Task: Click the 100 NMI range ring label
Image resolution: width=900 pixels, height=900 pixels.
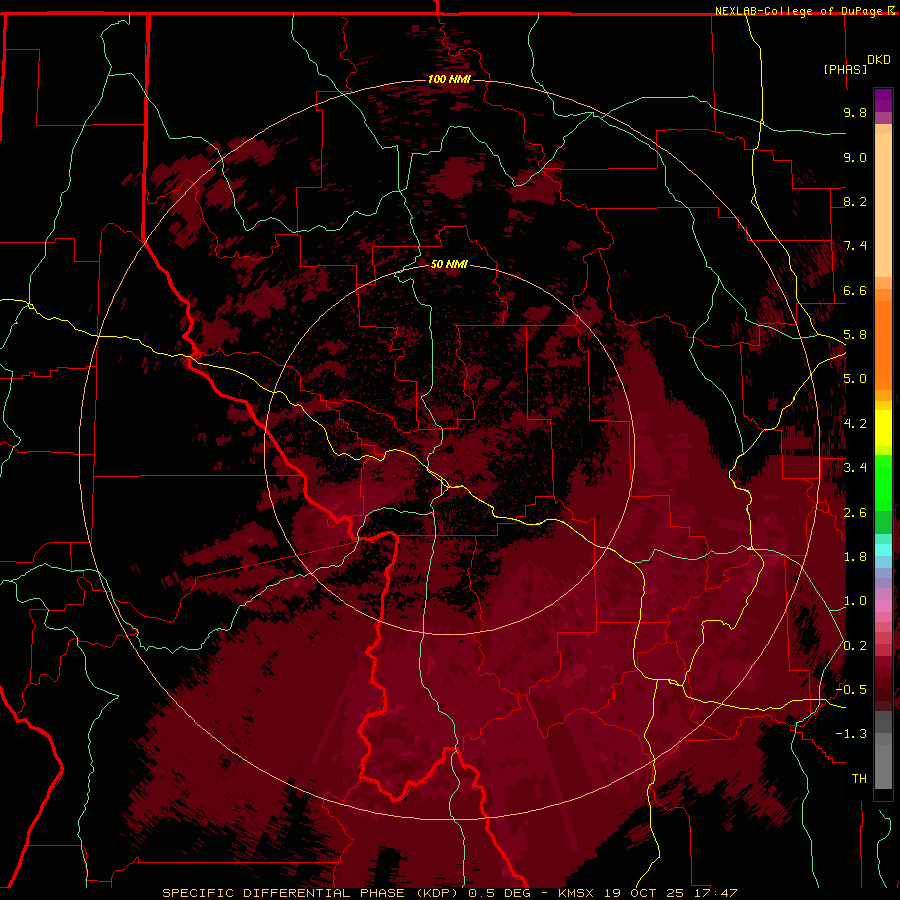Action: coord(449,79)
